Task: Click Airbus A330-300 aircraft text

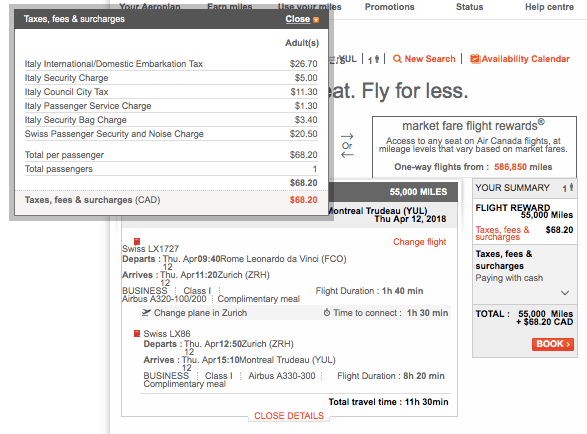Action: point(282,376)
